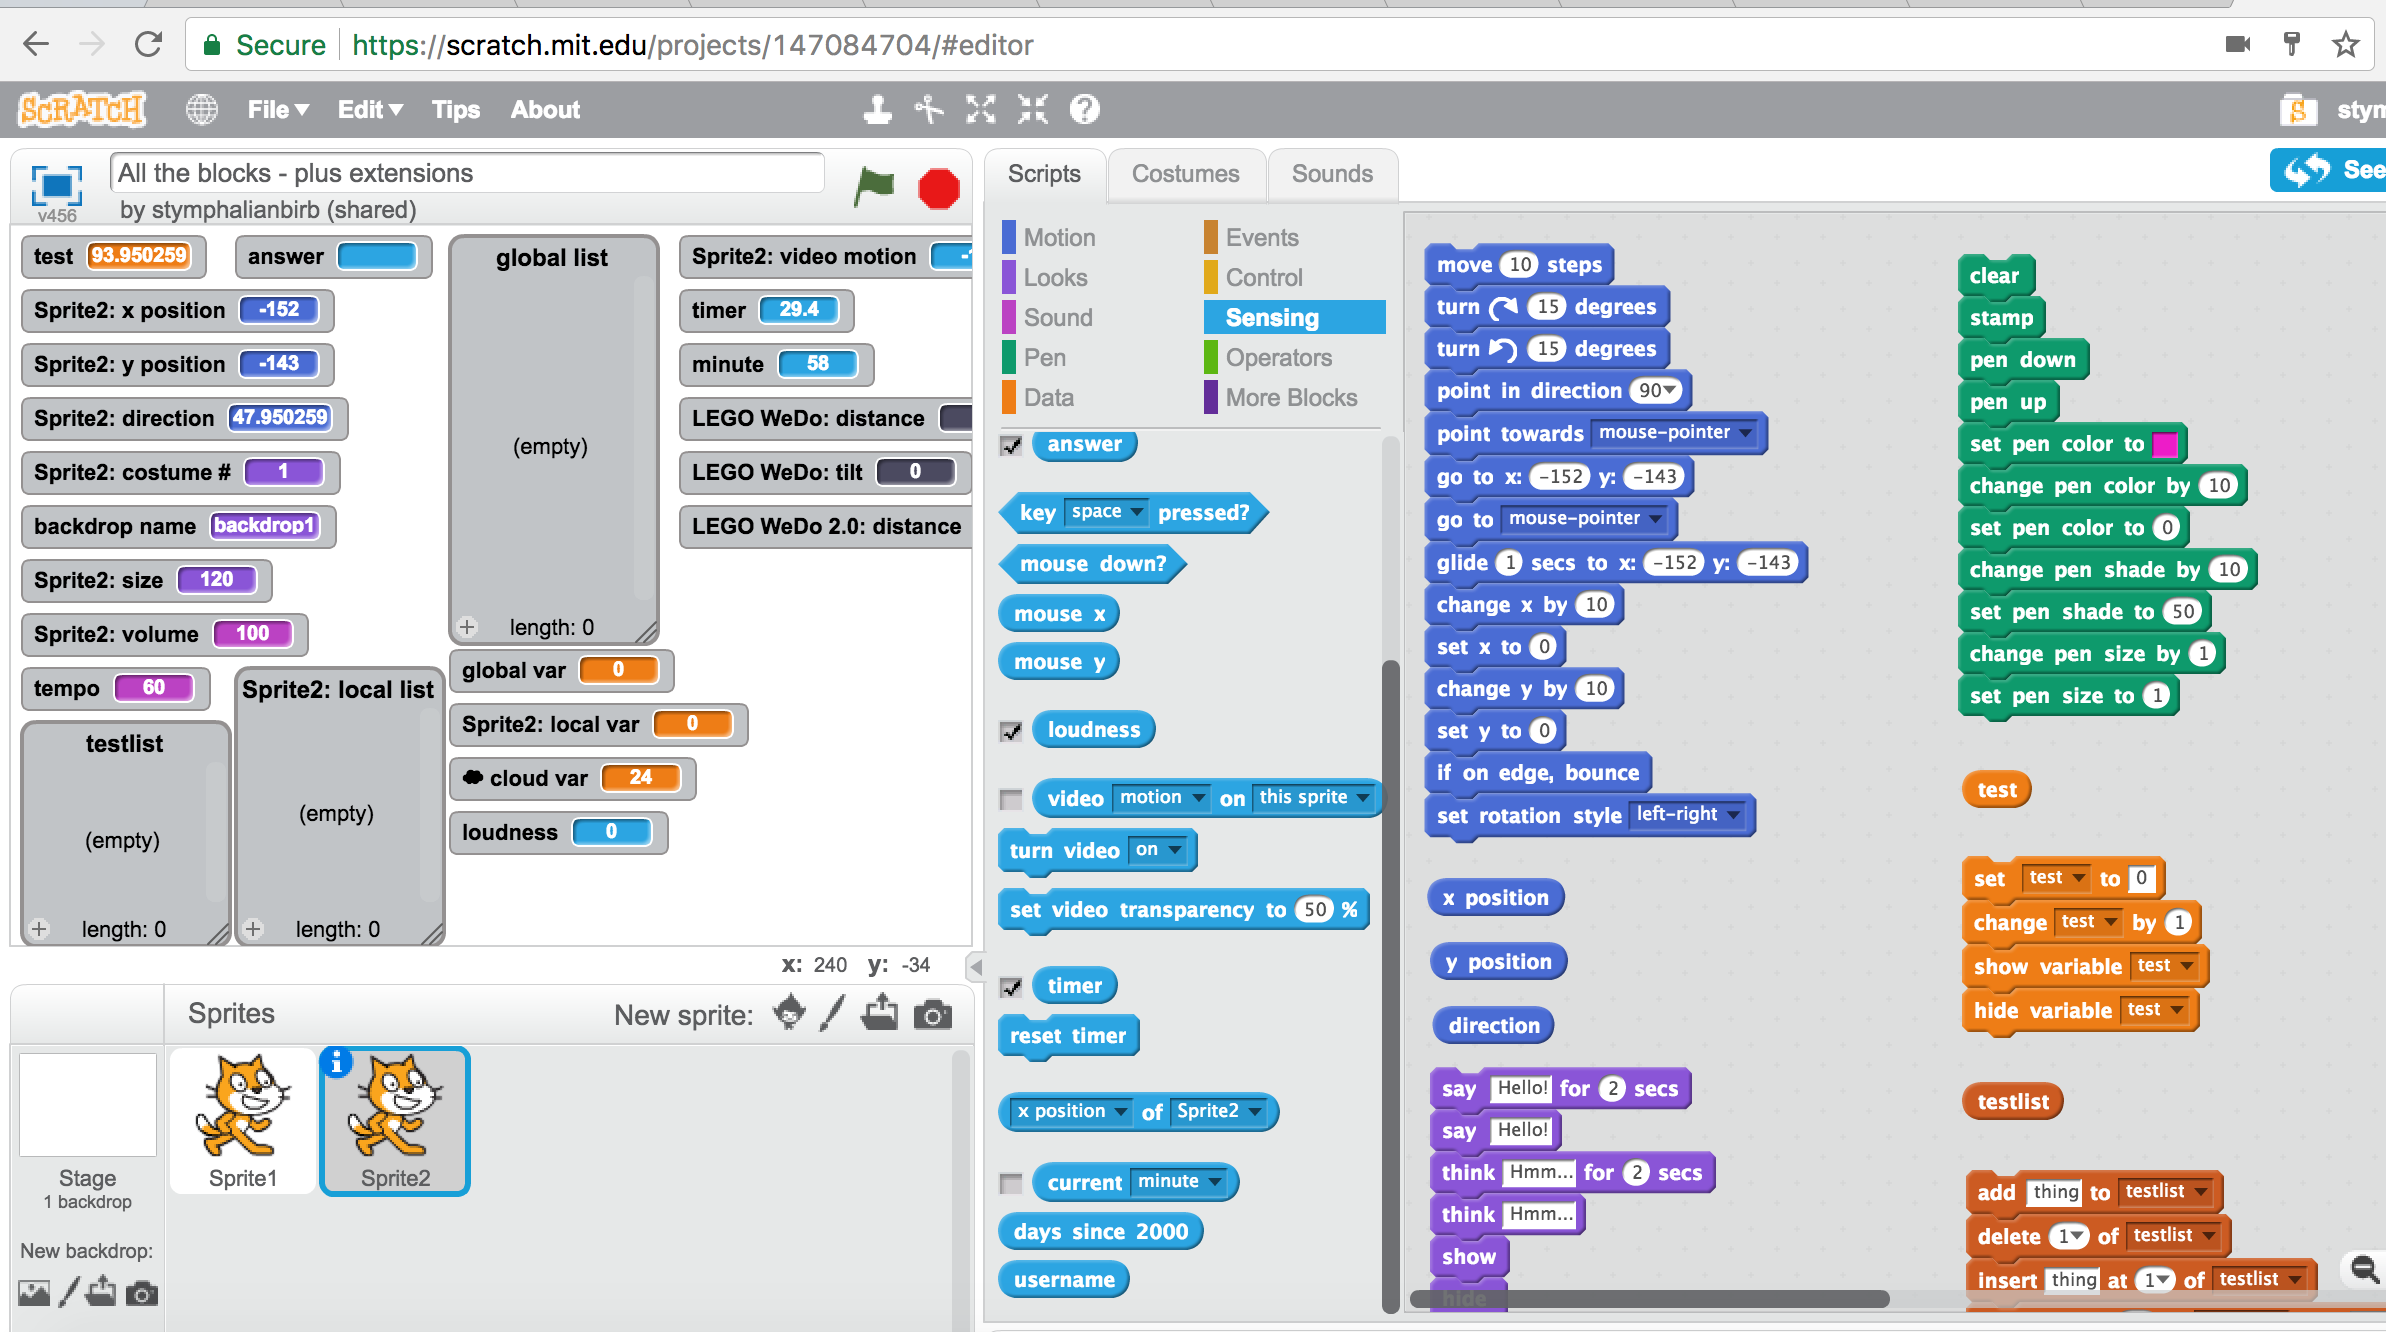This screenshot has height=1332, width=2386.
Task: Select the Grow sprite tool
Action: [x=981, y=109]
